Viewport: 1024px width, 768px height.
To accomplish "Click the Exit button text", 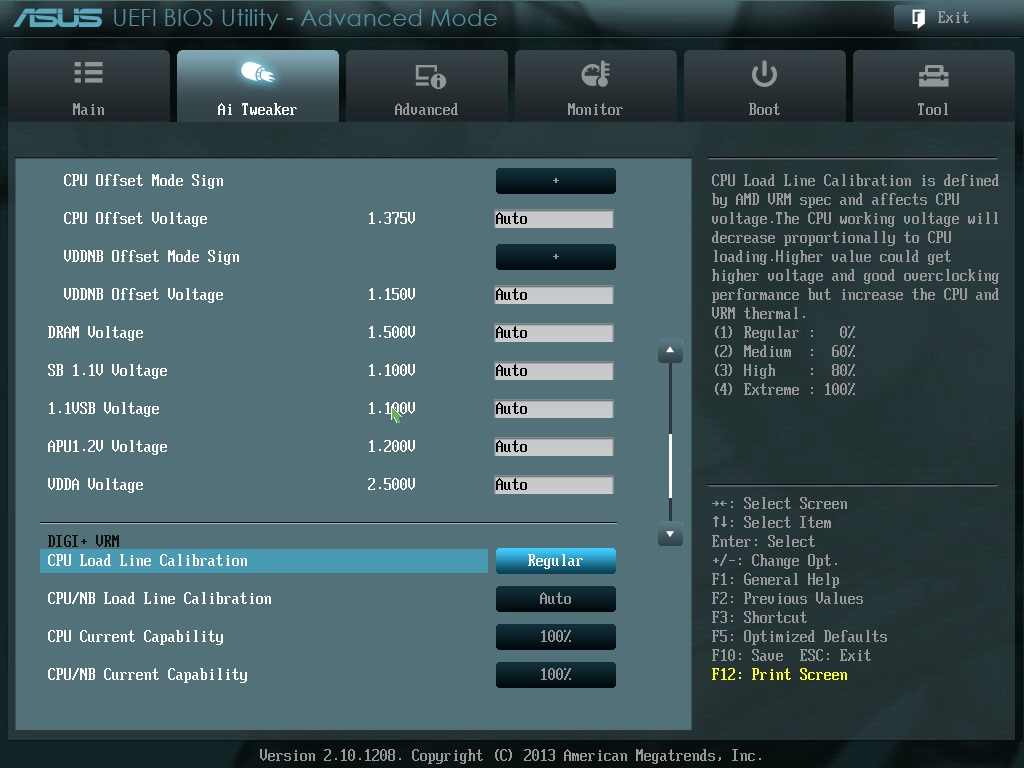I will tap(953, 18).
